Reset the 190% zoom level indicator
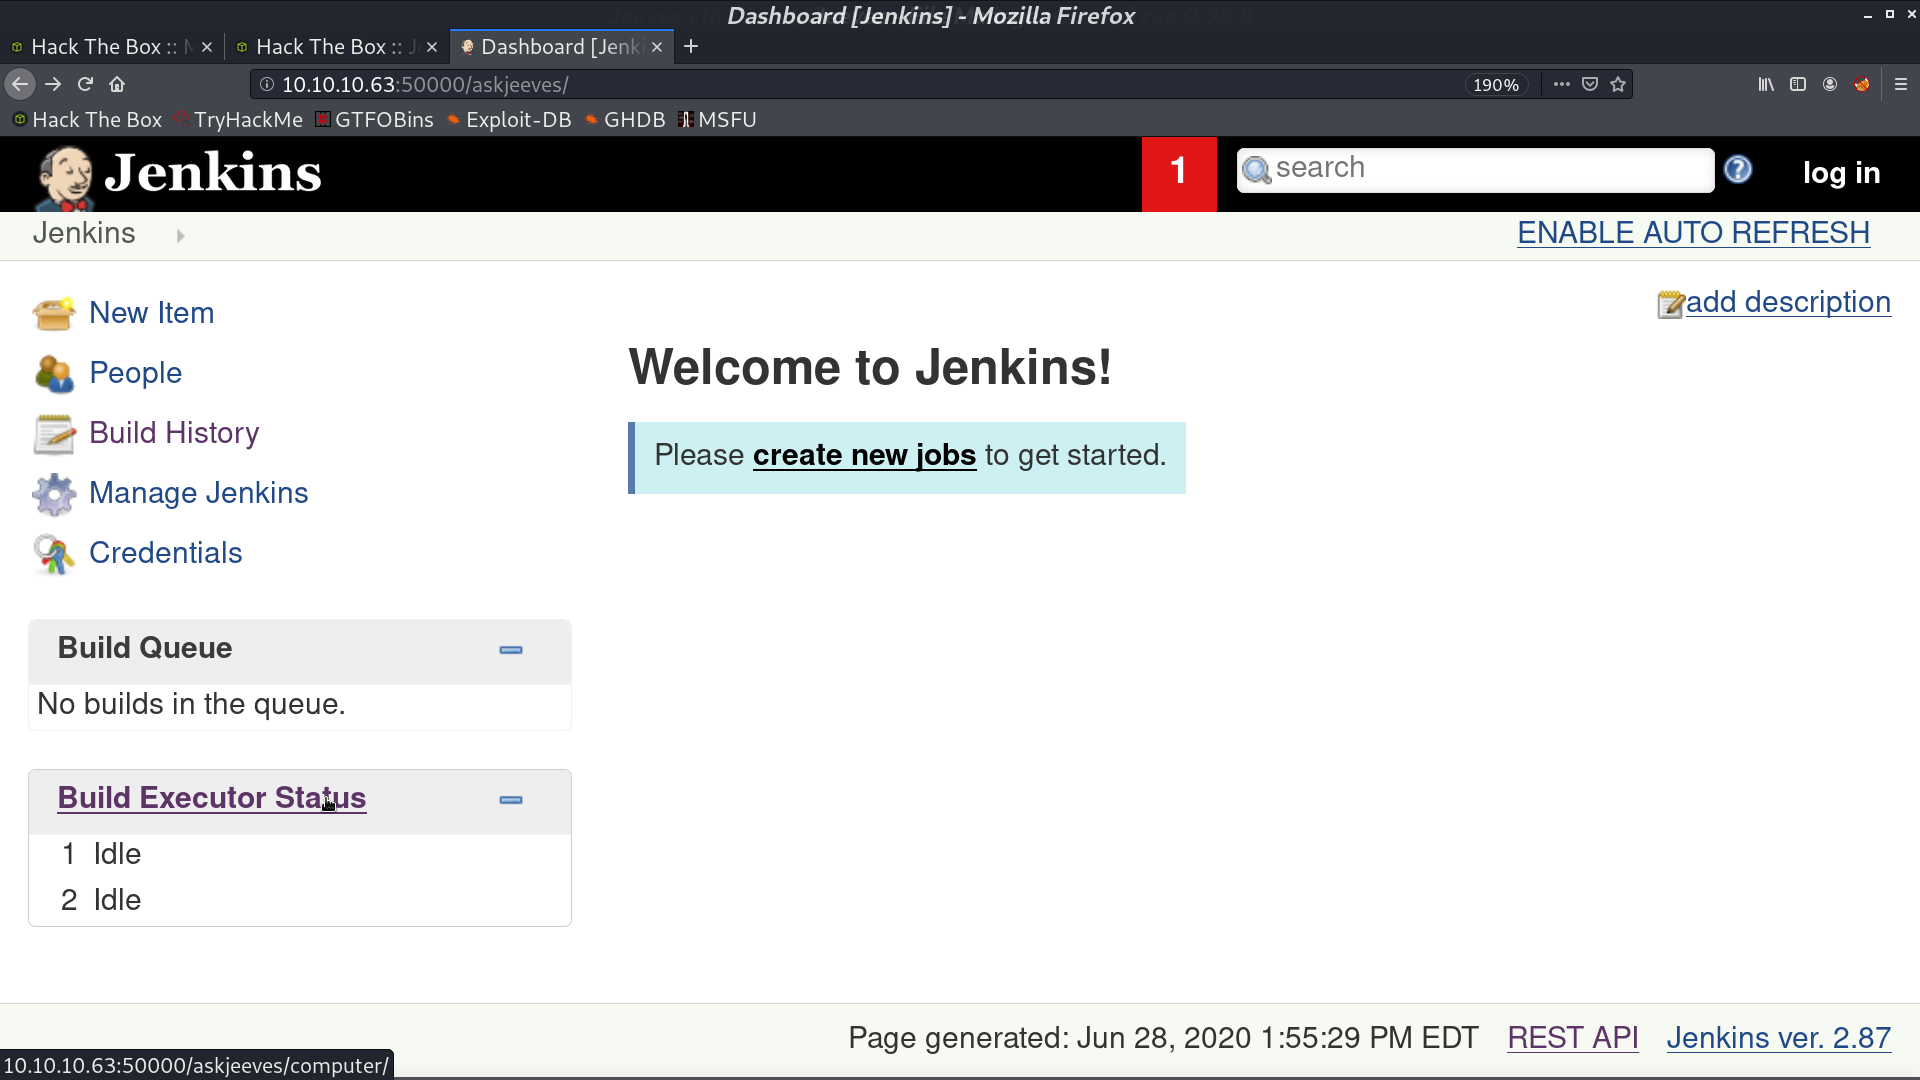 coord(1495,85)
